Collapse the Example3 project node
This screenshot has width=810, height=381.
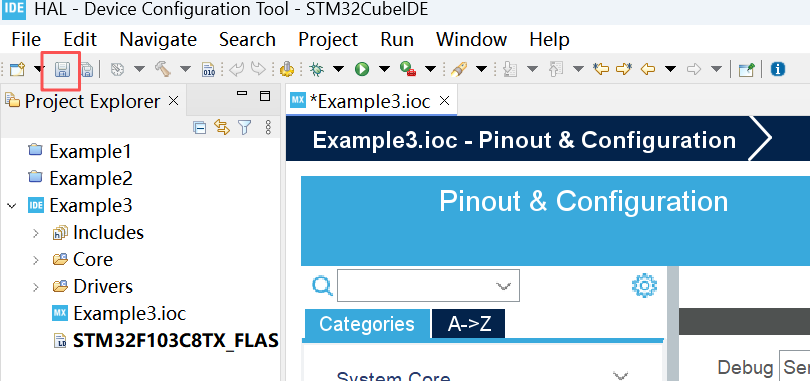tap(12, 206)
